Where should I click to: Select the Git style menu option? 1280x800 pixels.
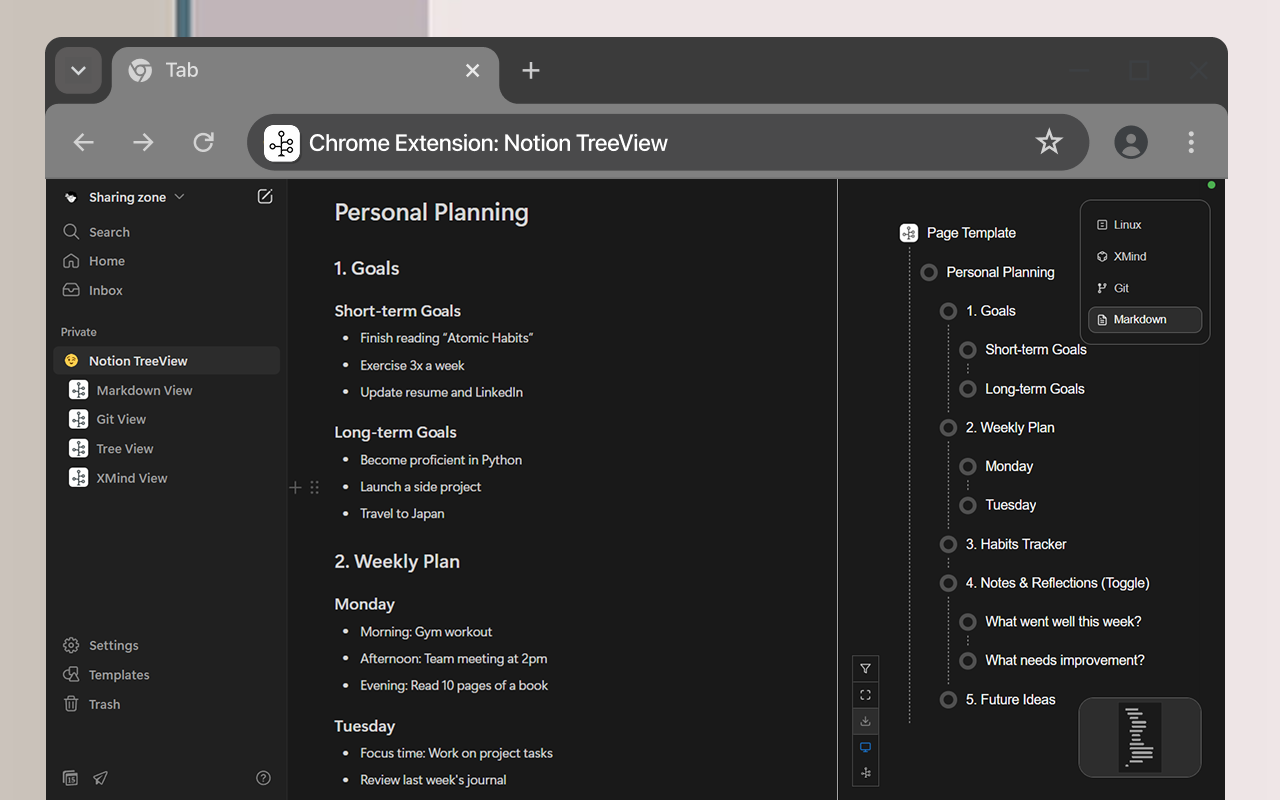click(x=1145, y=288)
